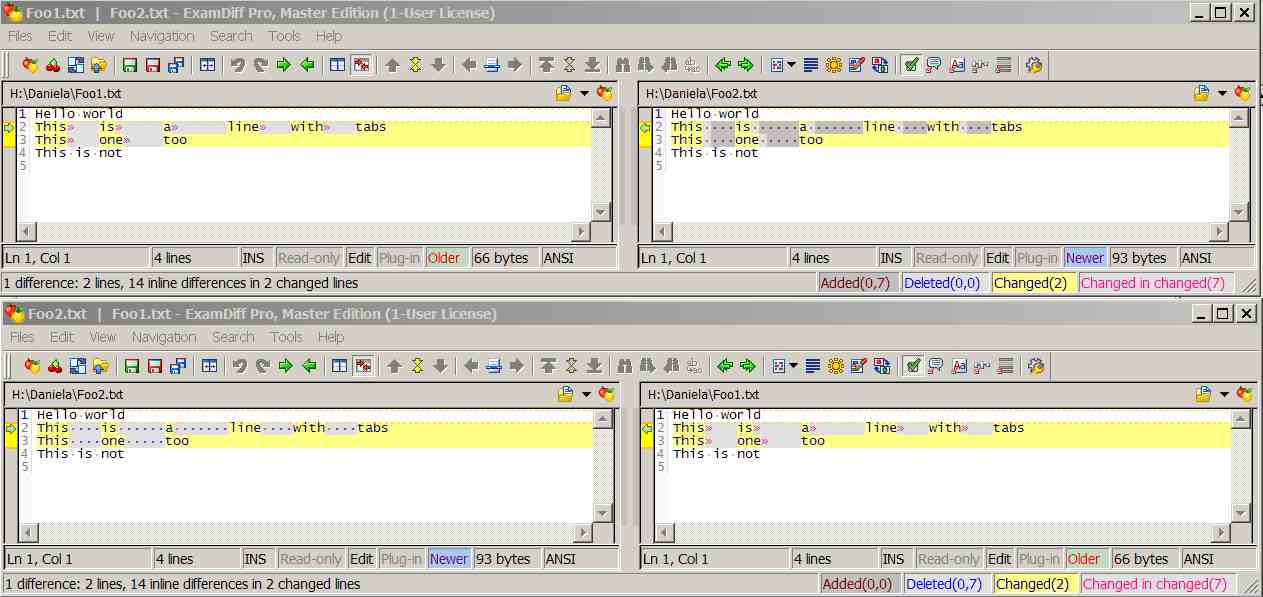Toggle two-pane view button in top window toolbar
The height and width of the screenshot is (597, 1263).
tap(338, 65)
